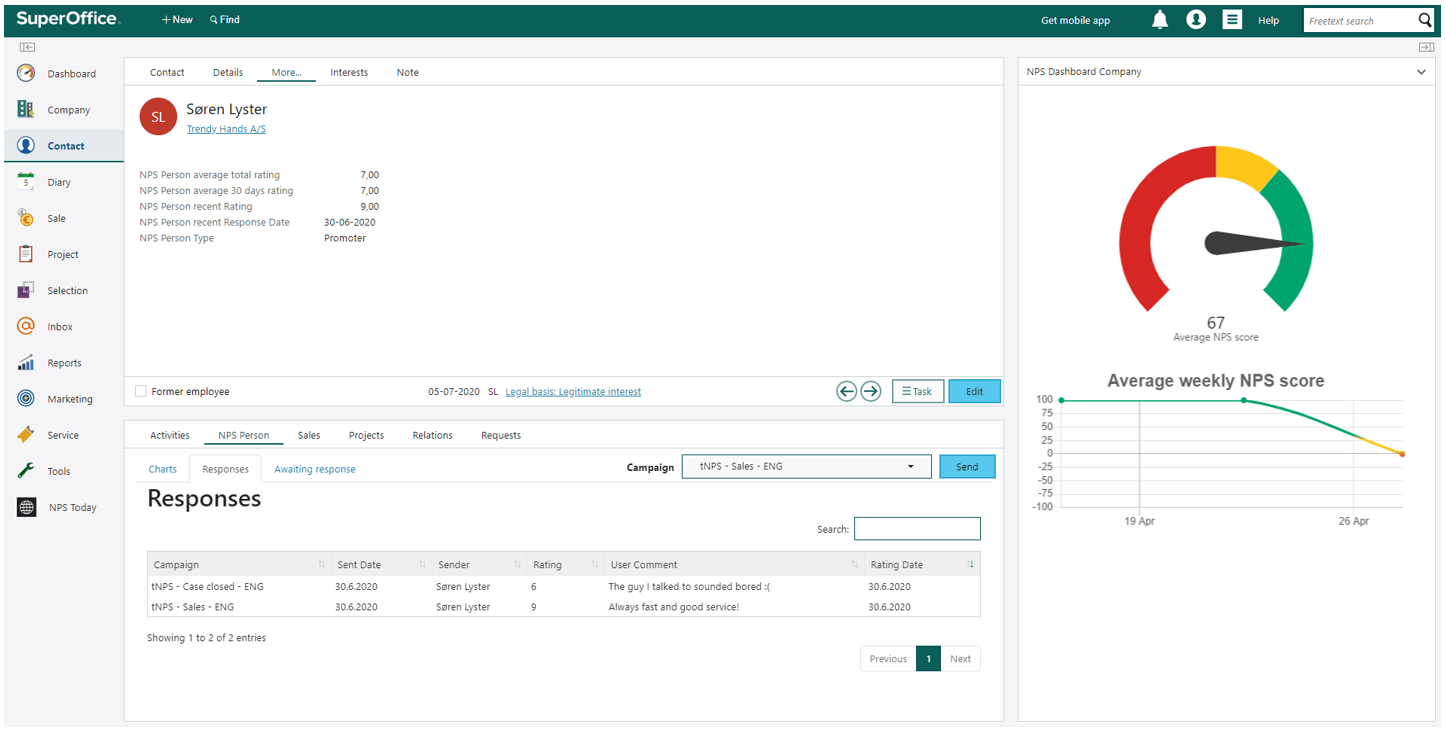Open the Campaign dropdown list
Screen dimensions: 1445x732
(x=806, y=467)
